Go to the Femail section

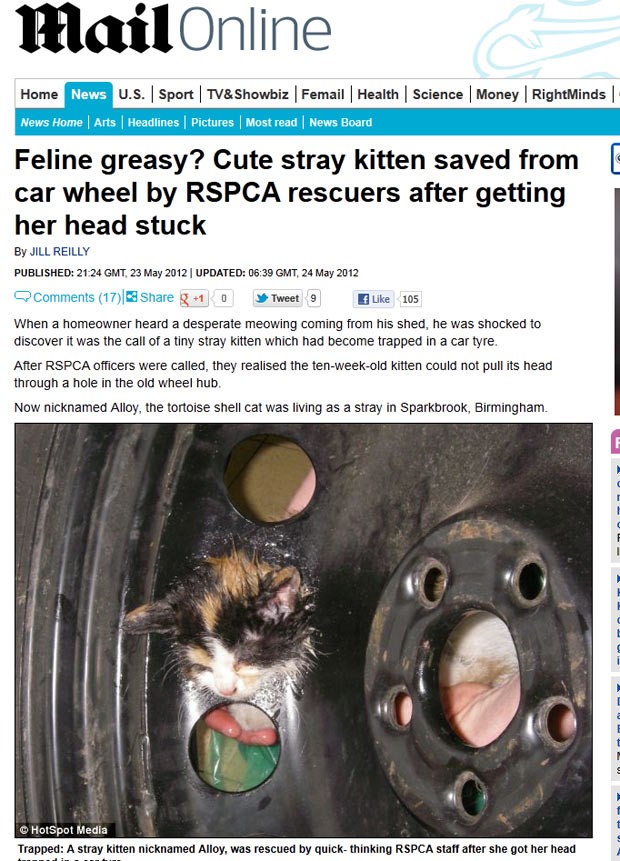tap(322, 94)
